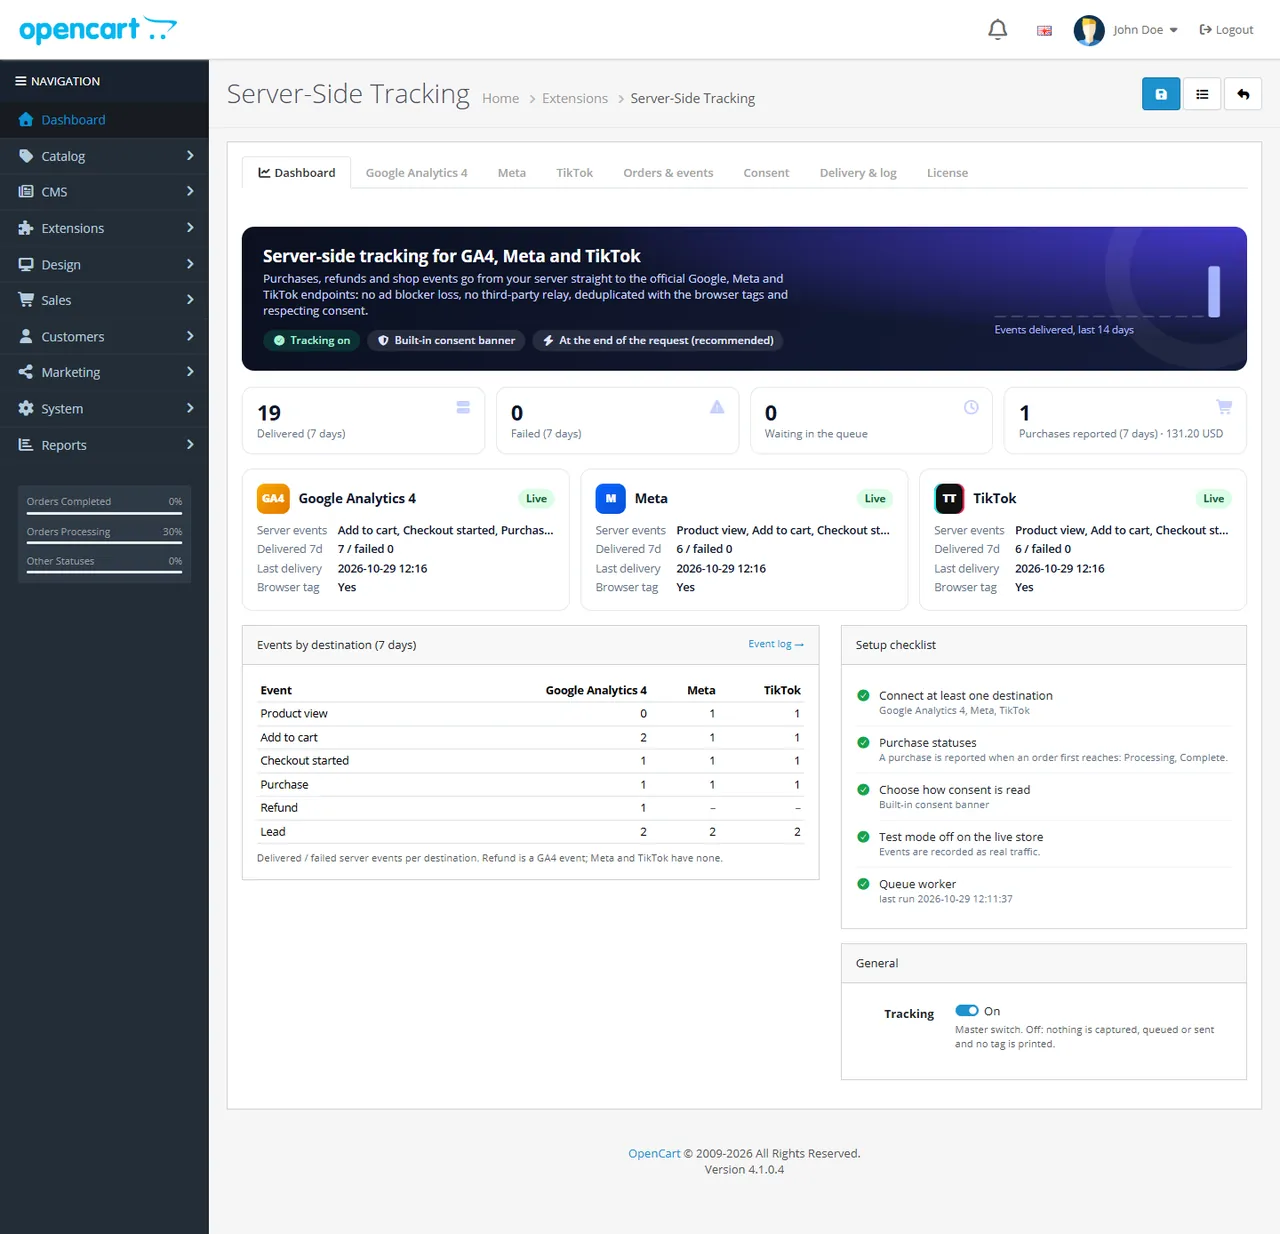Click the Logout link
The width and height of the screenshot is (1280, 1234).
[1226, 30]
